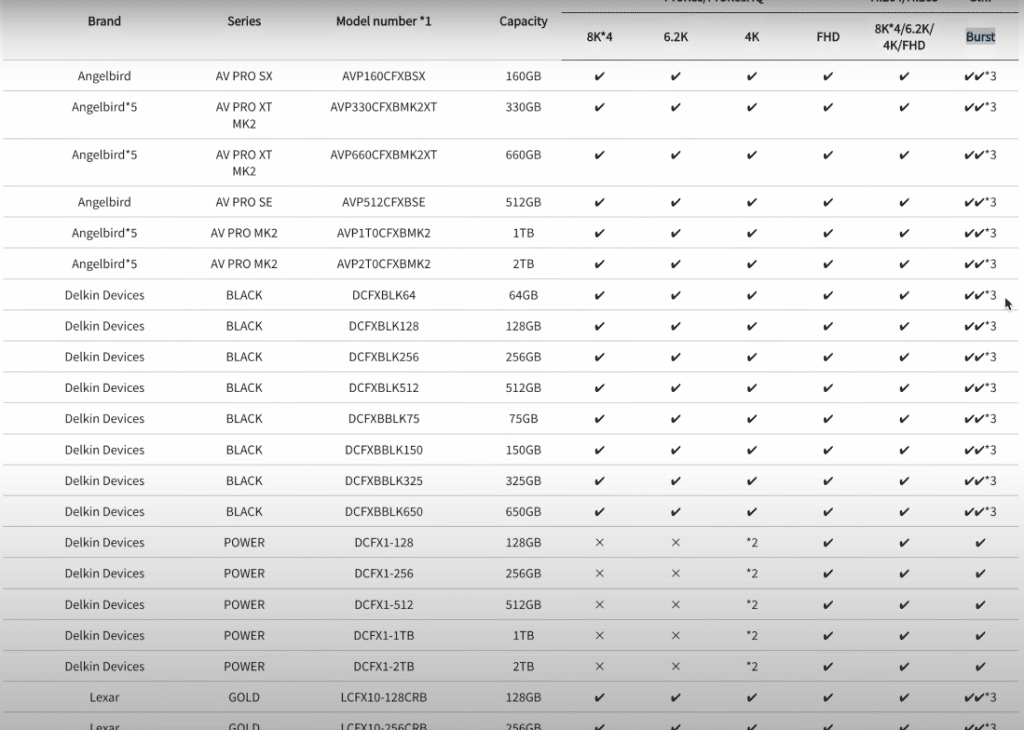The height and width of the screenshot is (730, 1024).
Task: Click the 64GB capacity cell
Action: (x=523, y=295)
